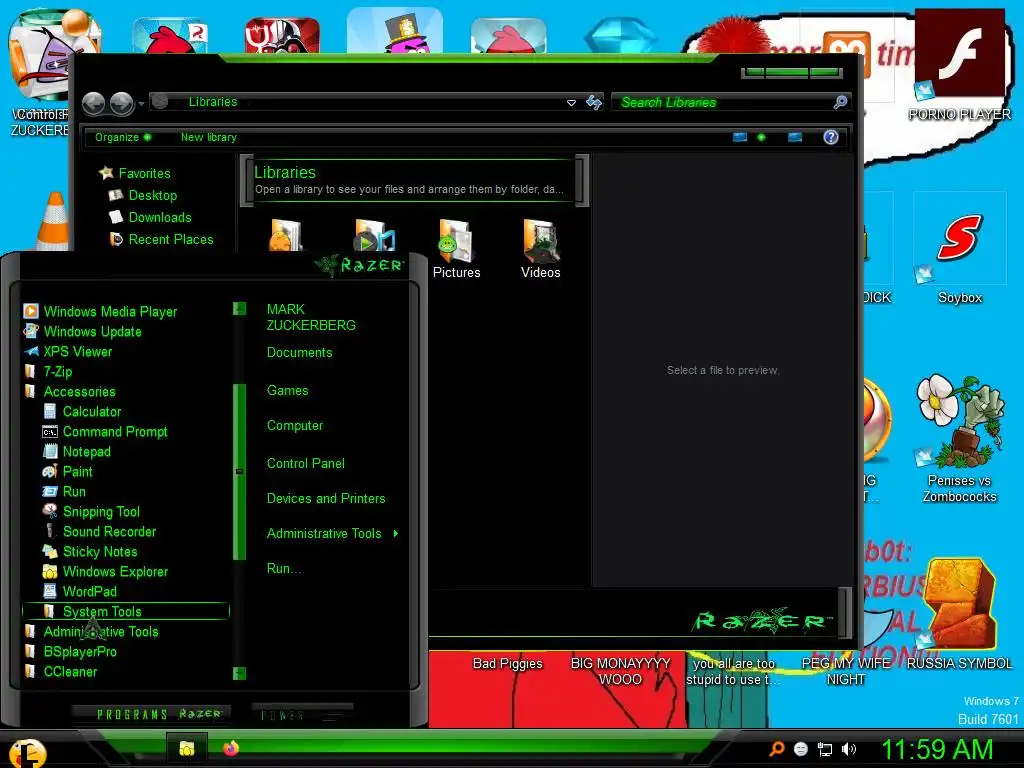Click the volume speaker tray icon
This screenshot has width=1024, height=768.
pyautogui.click(x=849, y=749)
